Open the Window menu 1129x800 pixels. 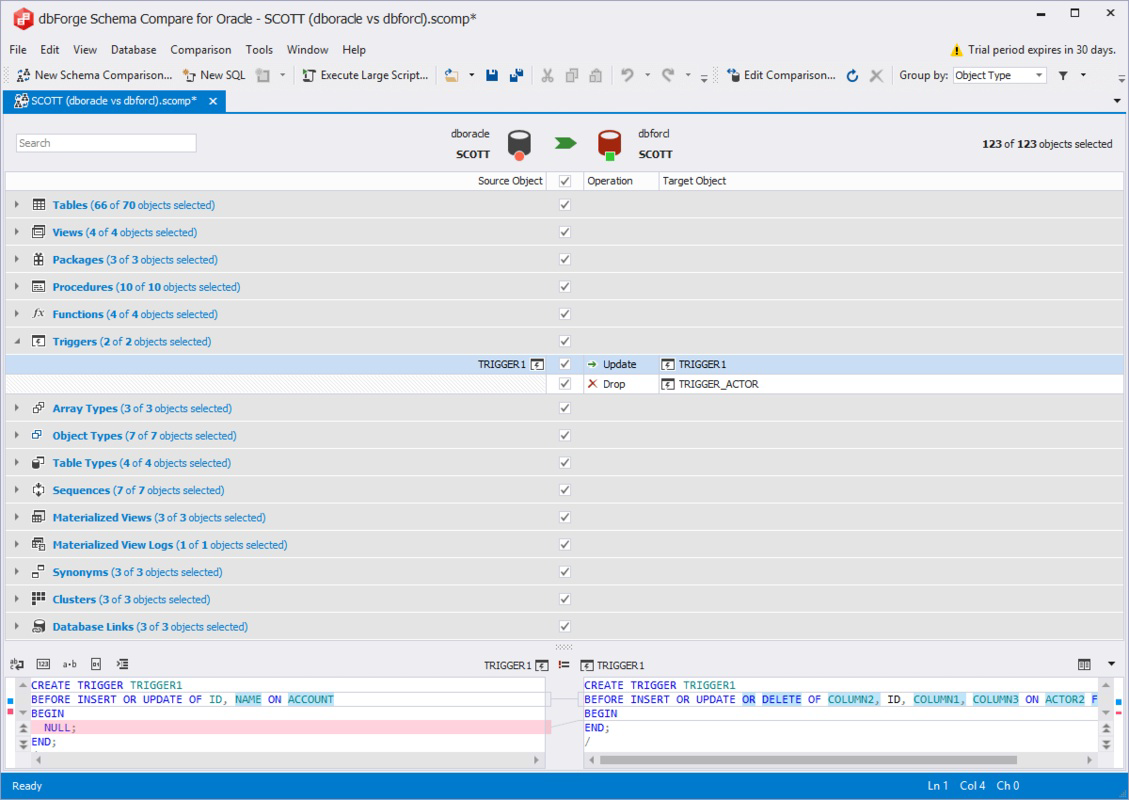[307, 50]
